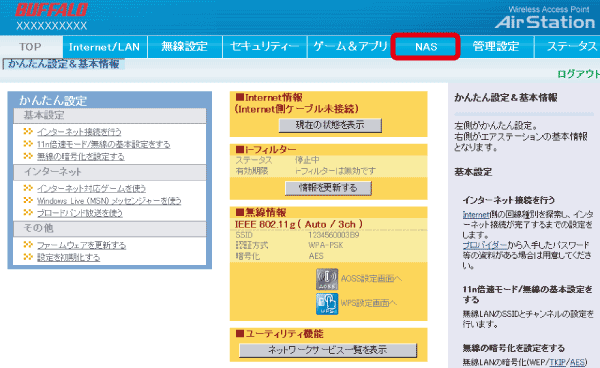
Task: Open インターネット接続を行う link
Action: point(79,132)
